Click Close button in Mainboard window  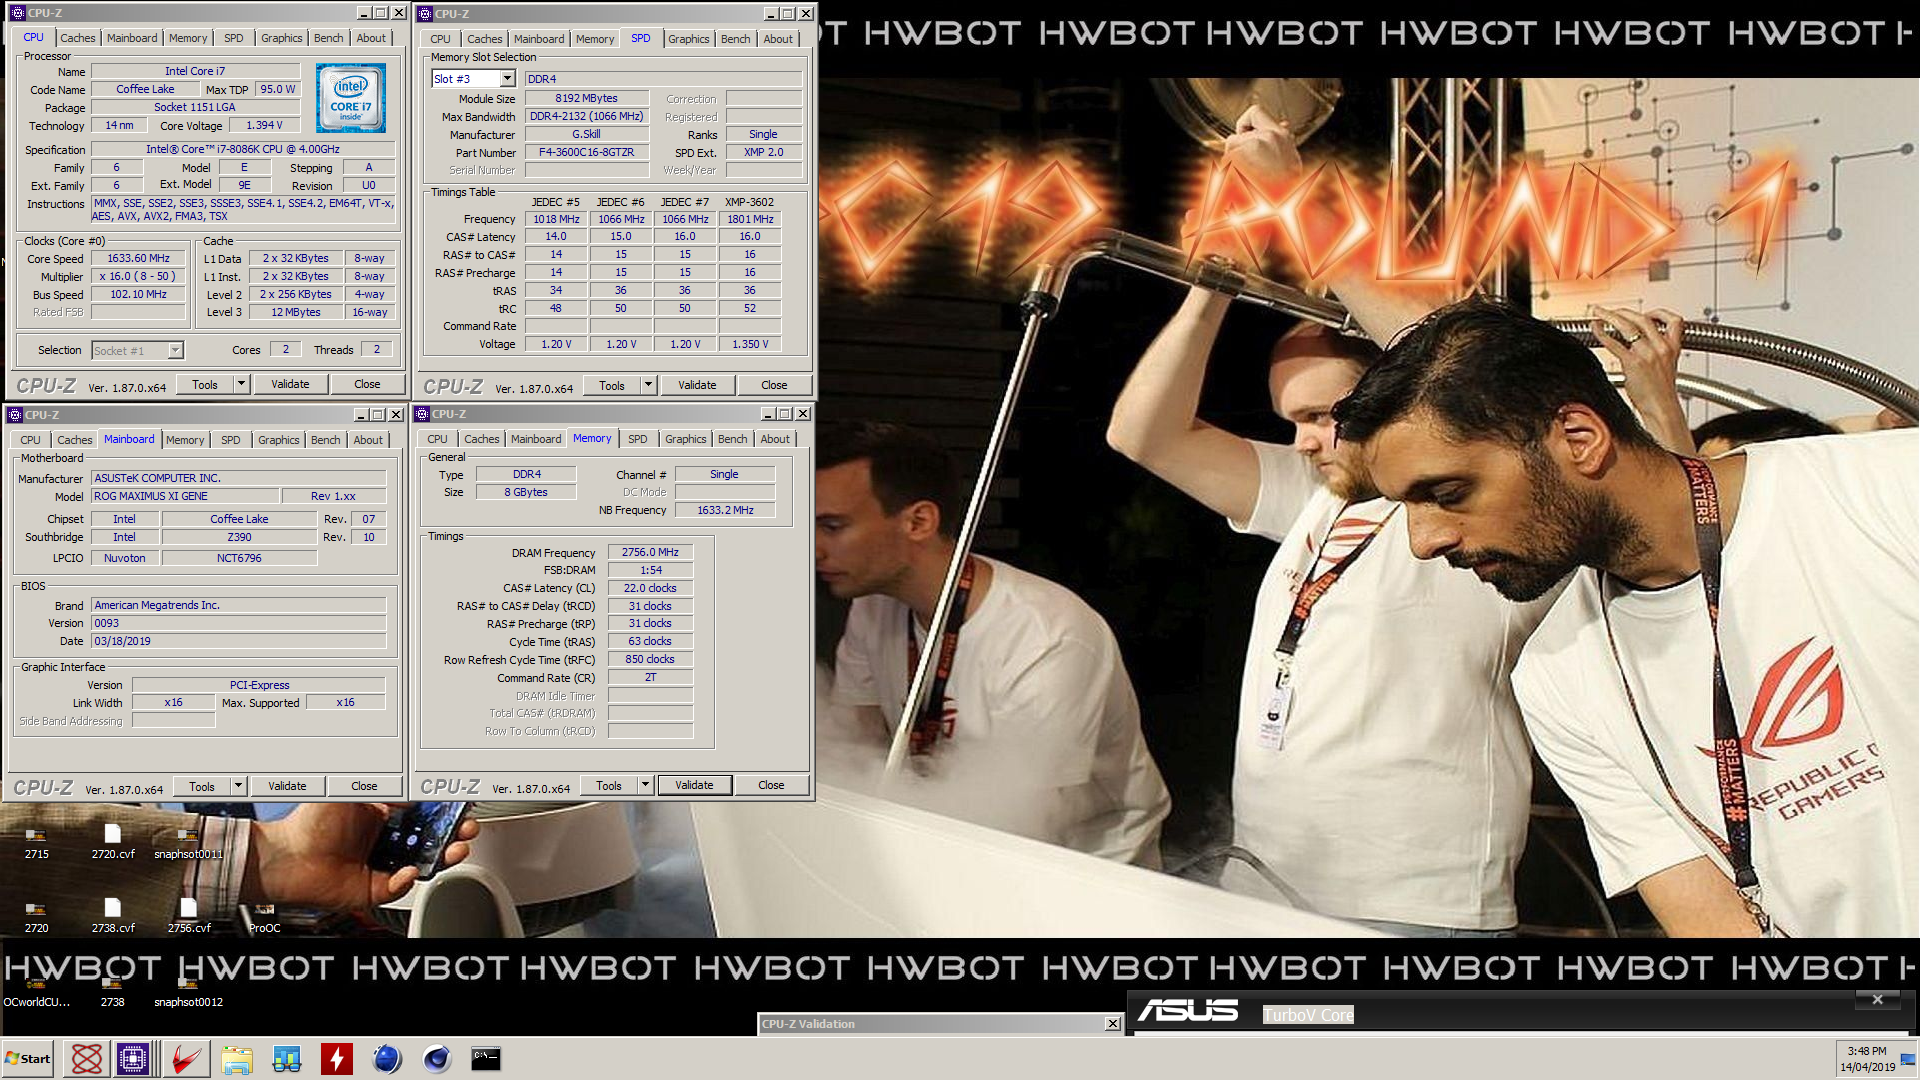tap(364, 786)
